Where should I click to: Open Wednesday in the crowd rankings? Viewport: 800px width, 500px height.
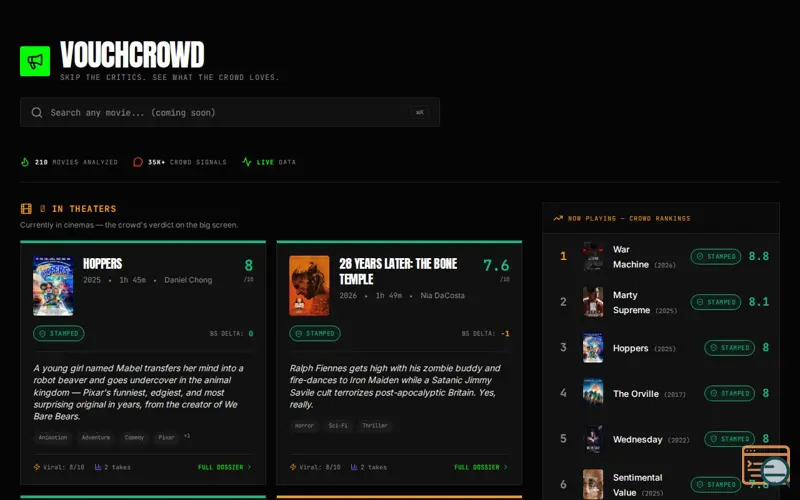tap(661, 439)
